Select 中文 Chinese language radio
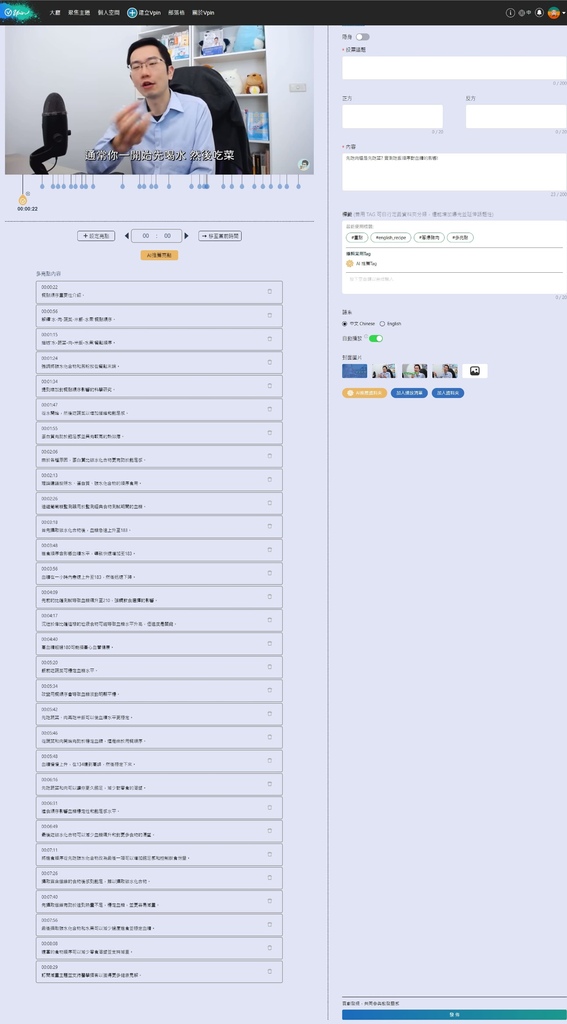This screenshot has height=1024, width=567. (x=345, y=323)
